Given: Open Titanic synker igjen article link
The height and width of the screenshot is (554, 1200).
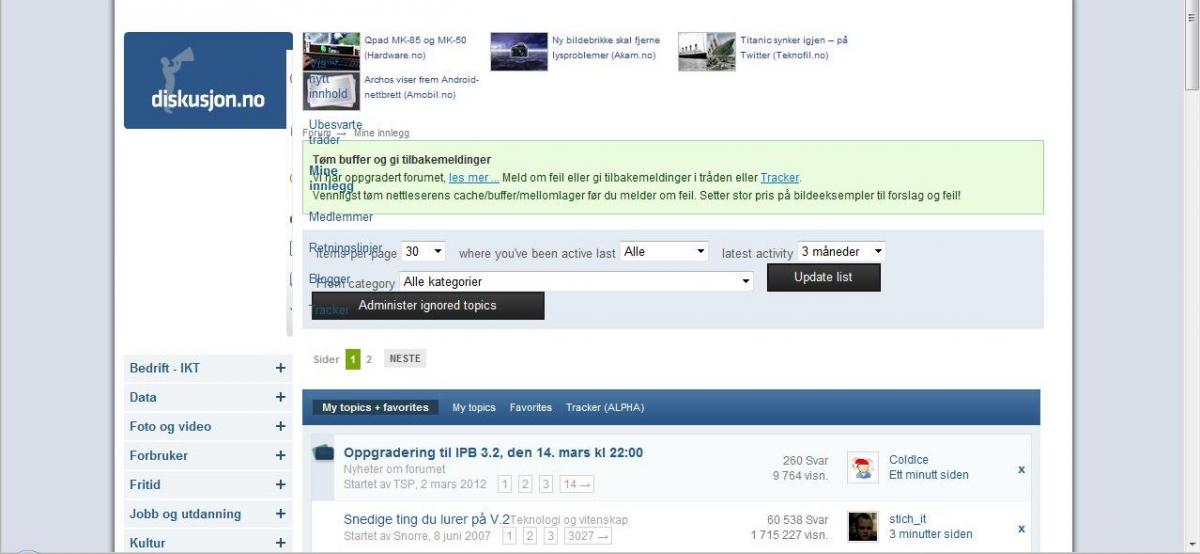Looking at the screenshot, I should tap(794, 48).
